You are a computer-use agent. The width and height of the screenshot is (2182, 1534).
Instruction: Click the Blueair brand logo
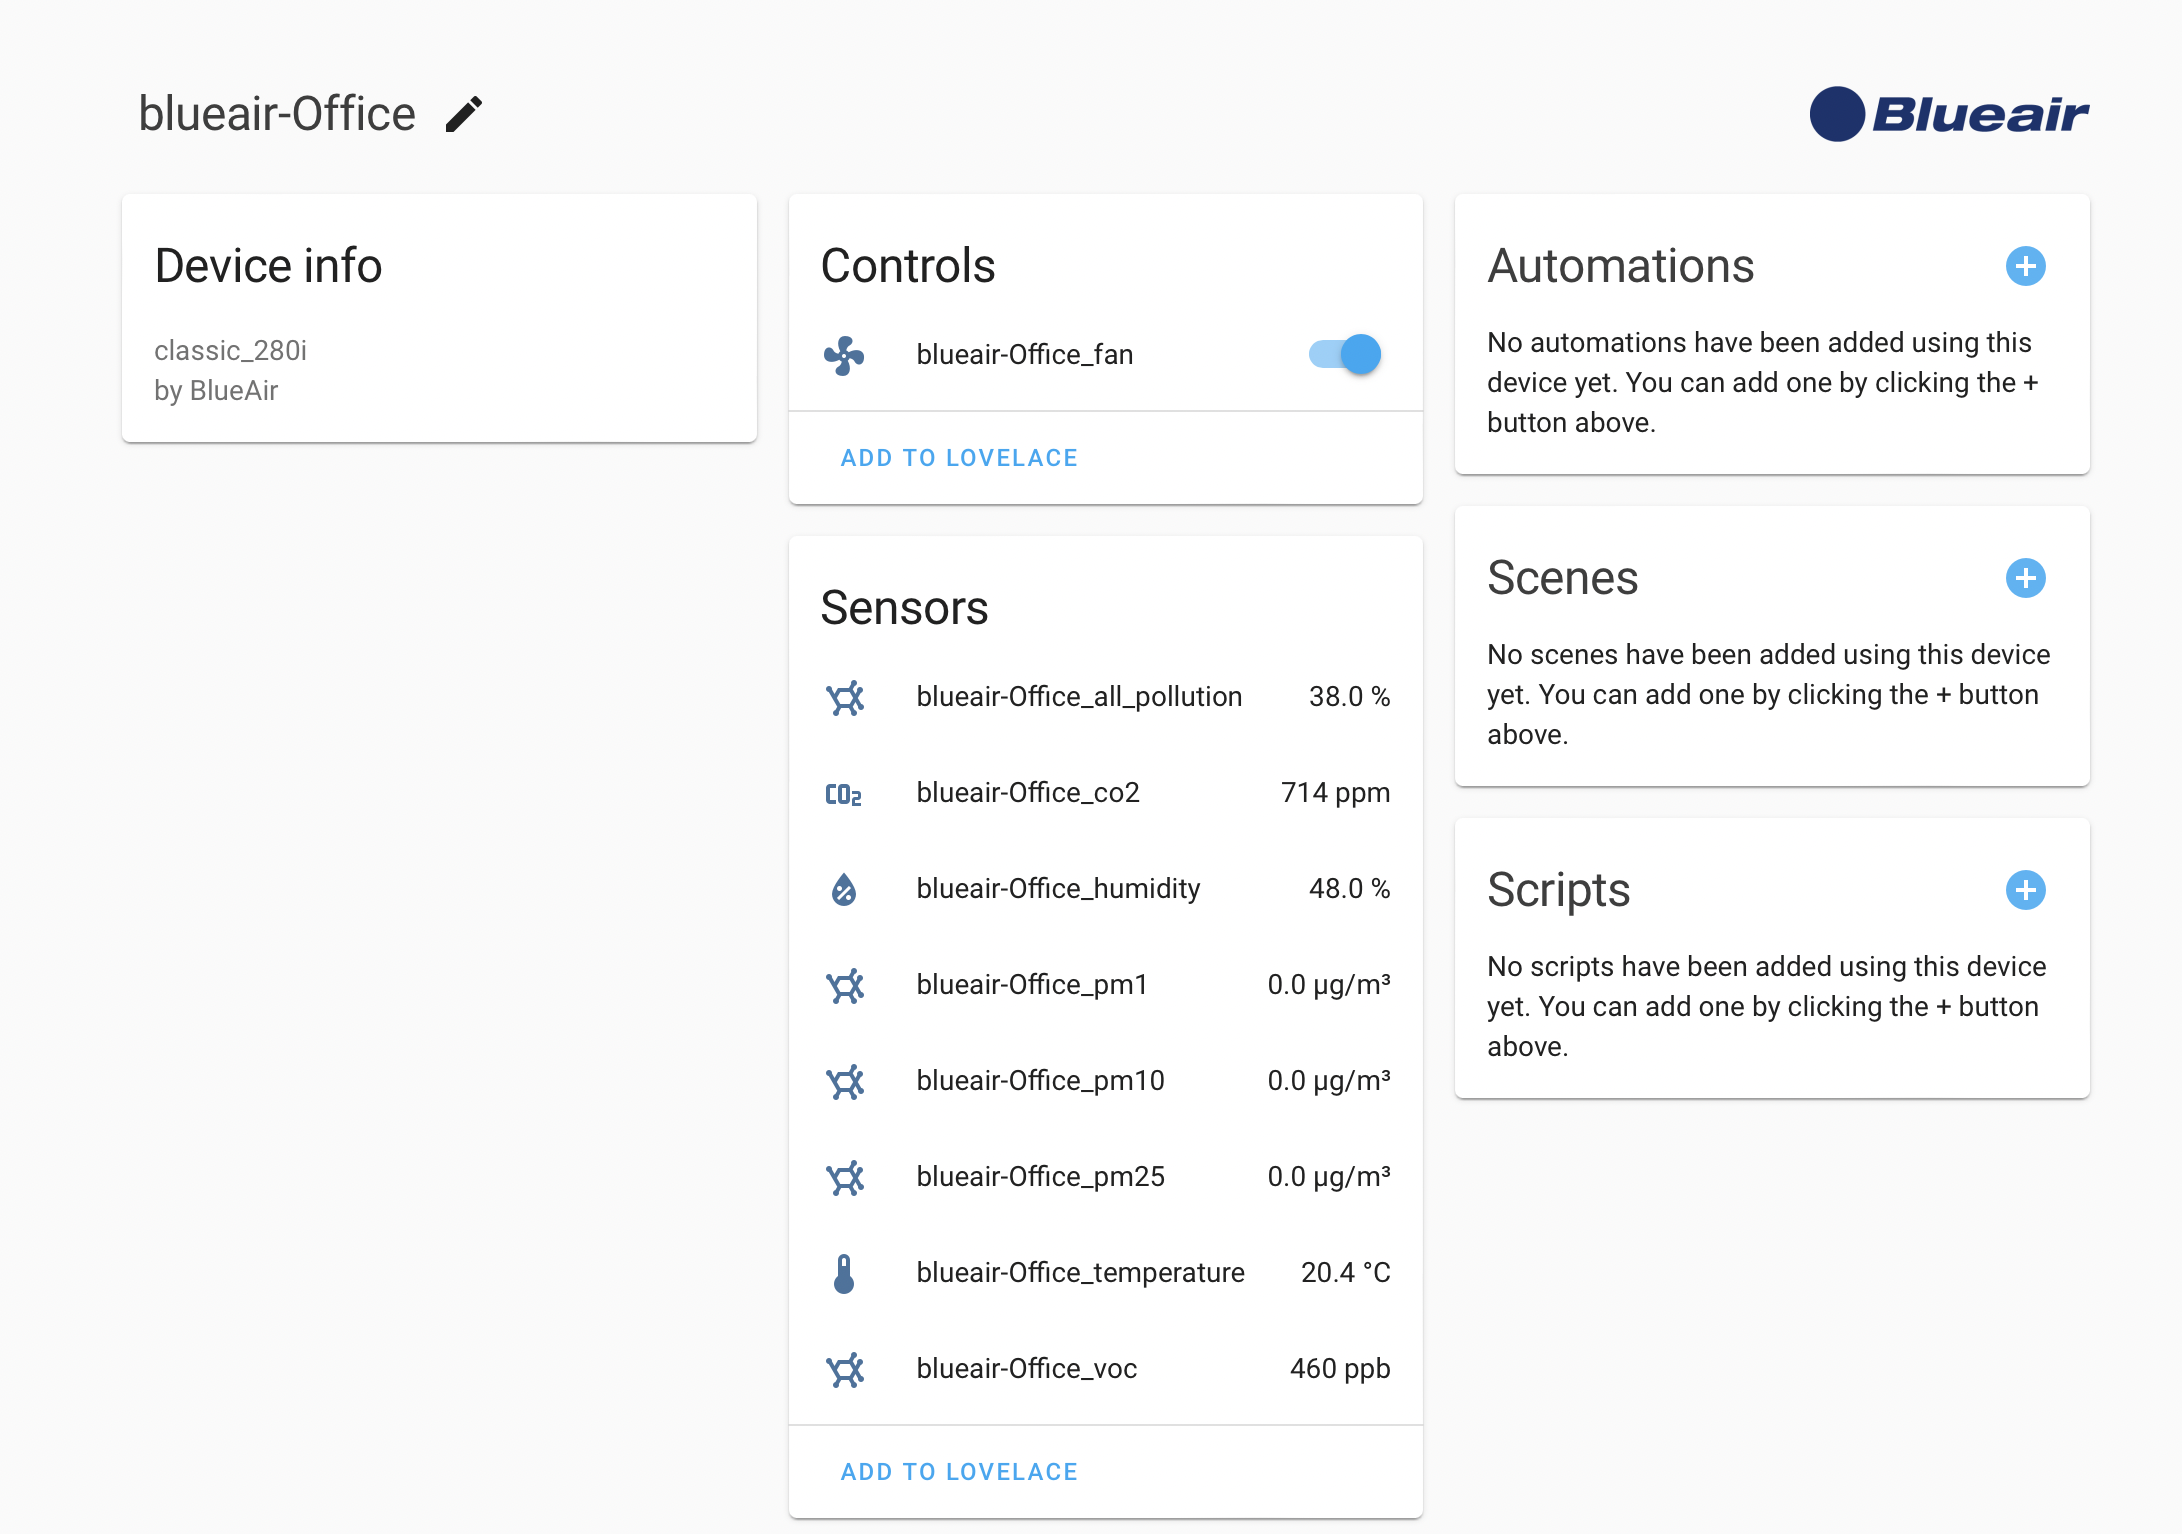pos(1949,114)
